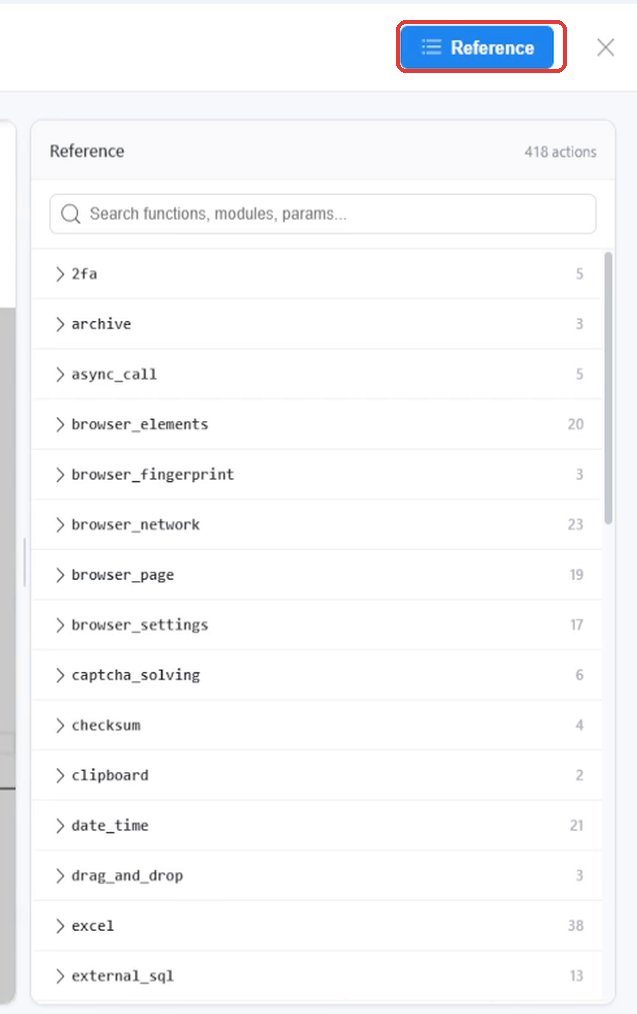
Task: Expand the excel module chevron
Action: pos(60,925)
